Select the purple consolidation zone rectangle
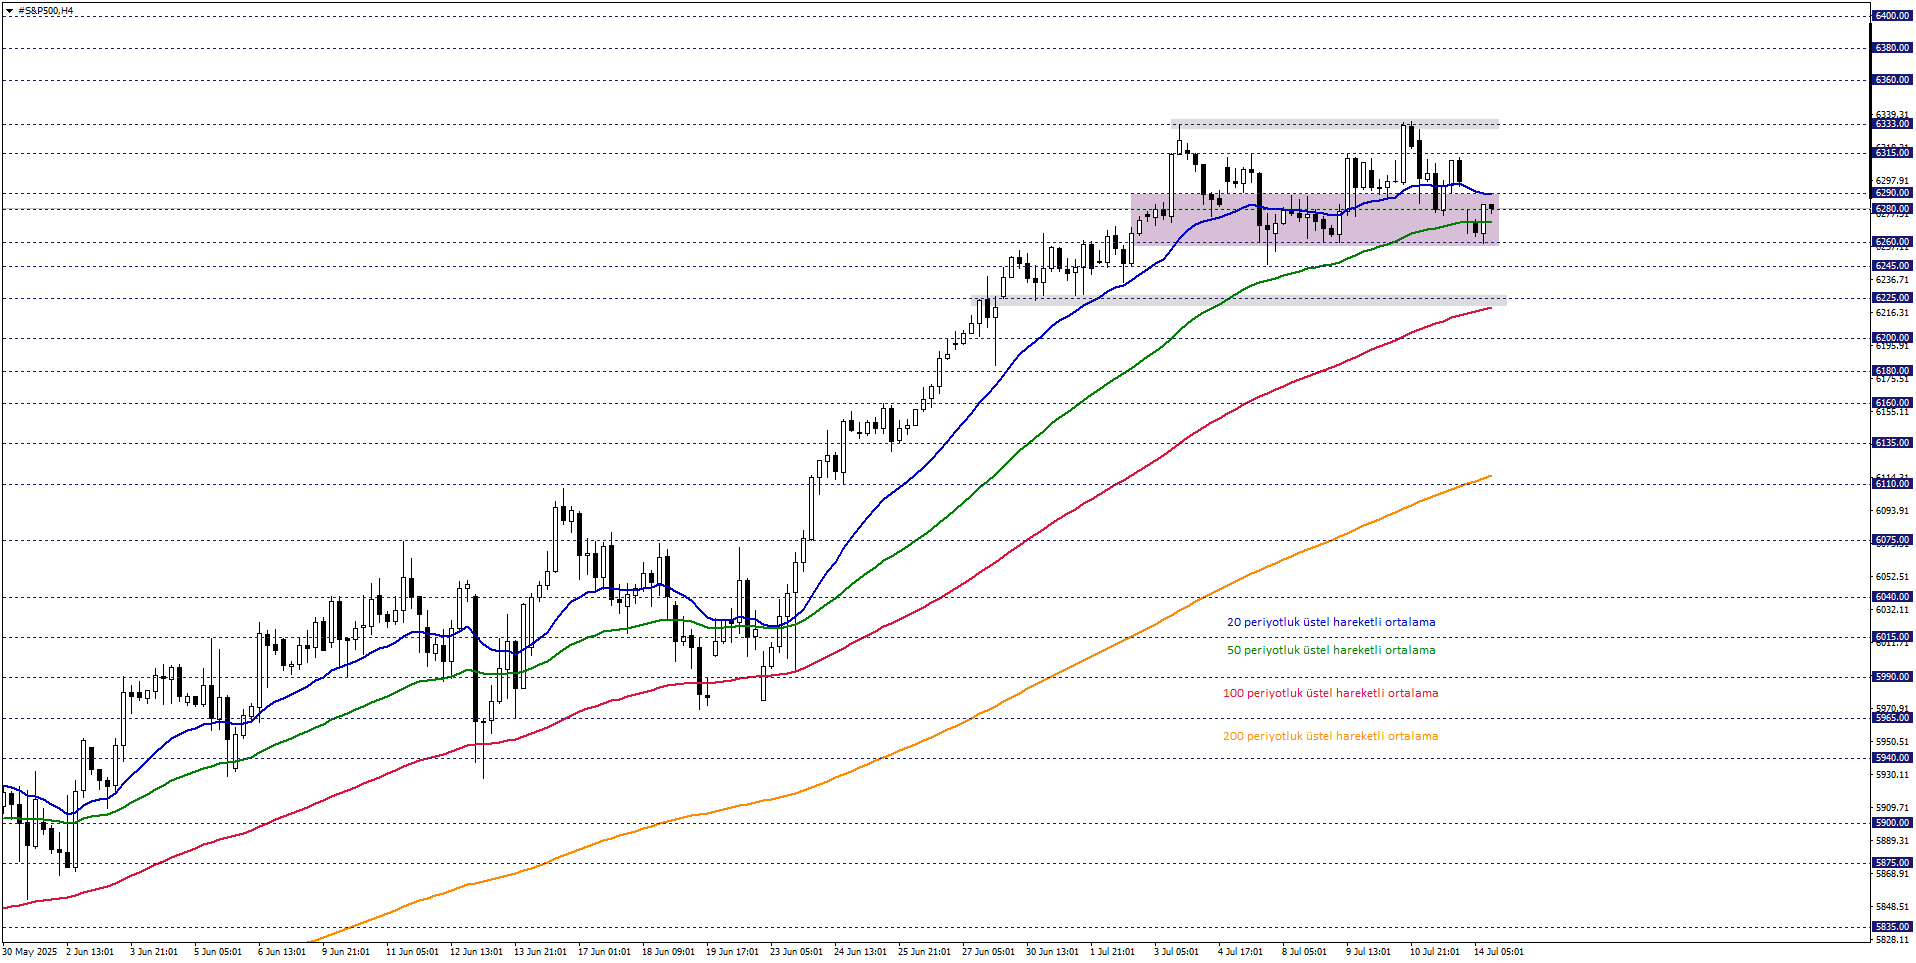The height and width of the screenshot is (963, 1916). [x=1314, y=219]
